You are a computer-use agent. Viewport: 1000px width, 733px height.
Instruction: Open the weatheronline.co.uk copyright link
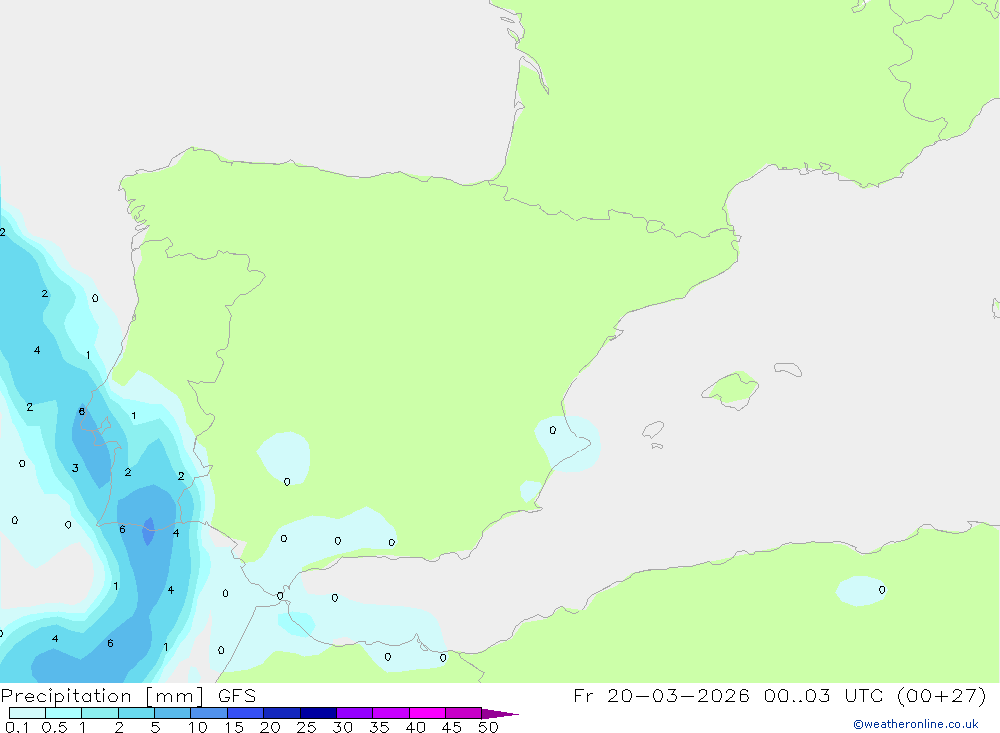(x=916, y=724)
